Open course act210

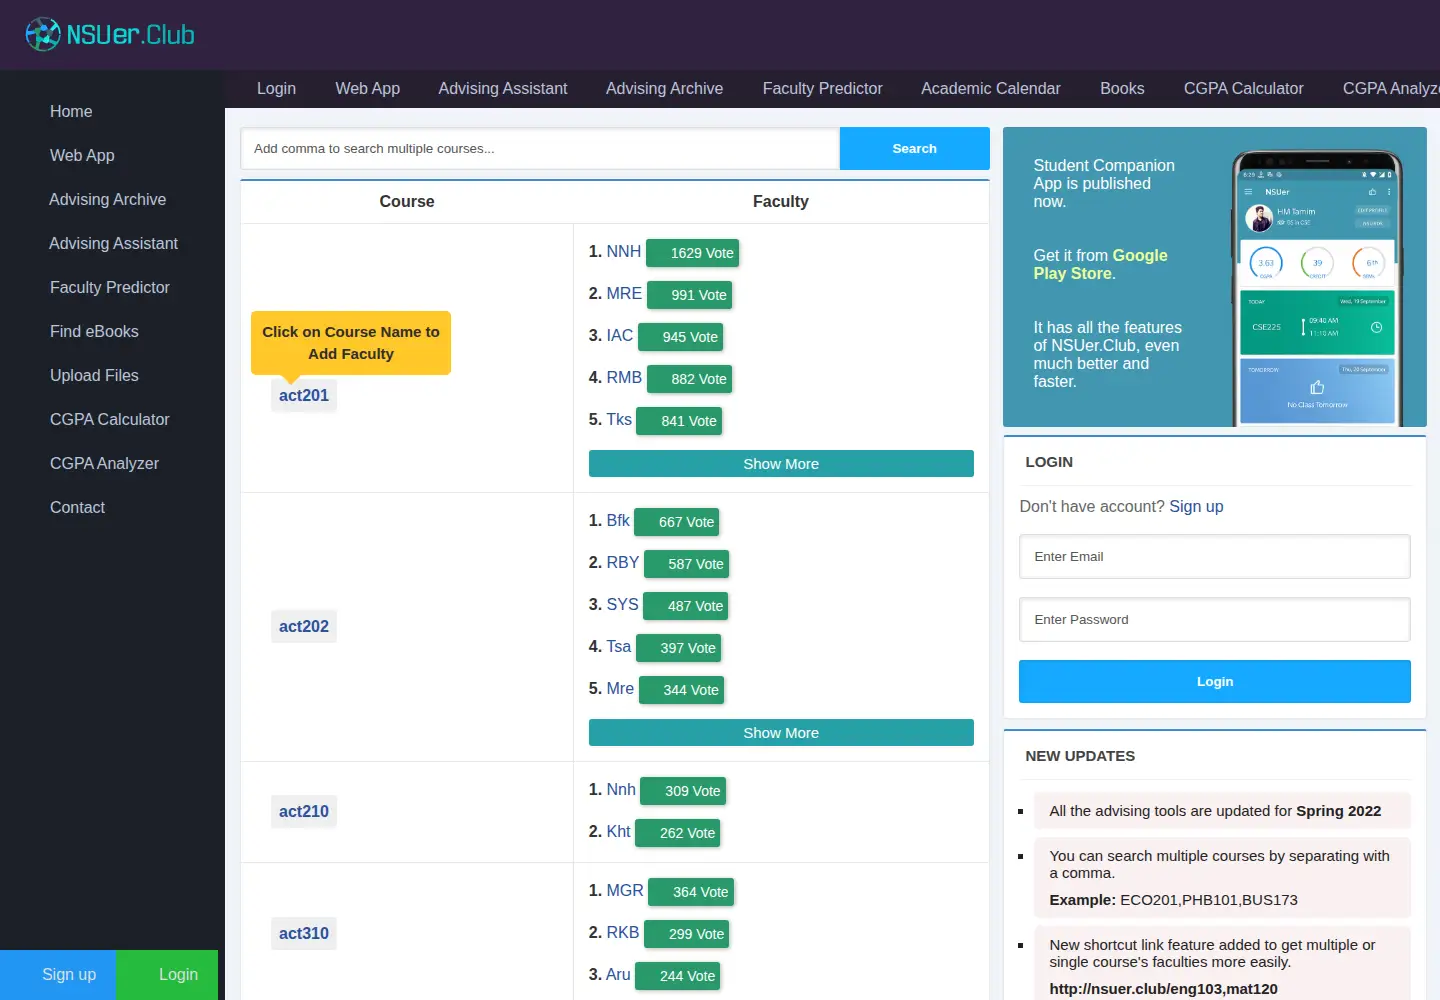click(304, 811)
